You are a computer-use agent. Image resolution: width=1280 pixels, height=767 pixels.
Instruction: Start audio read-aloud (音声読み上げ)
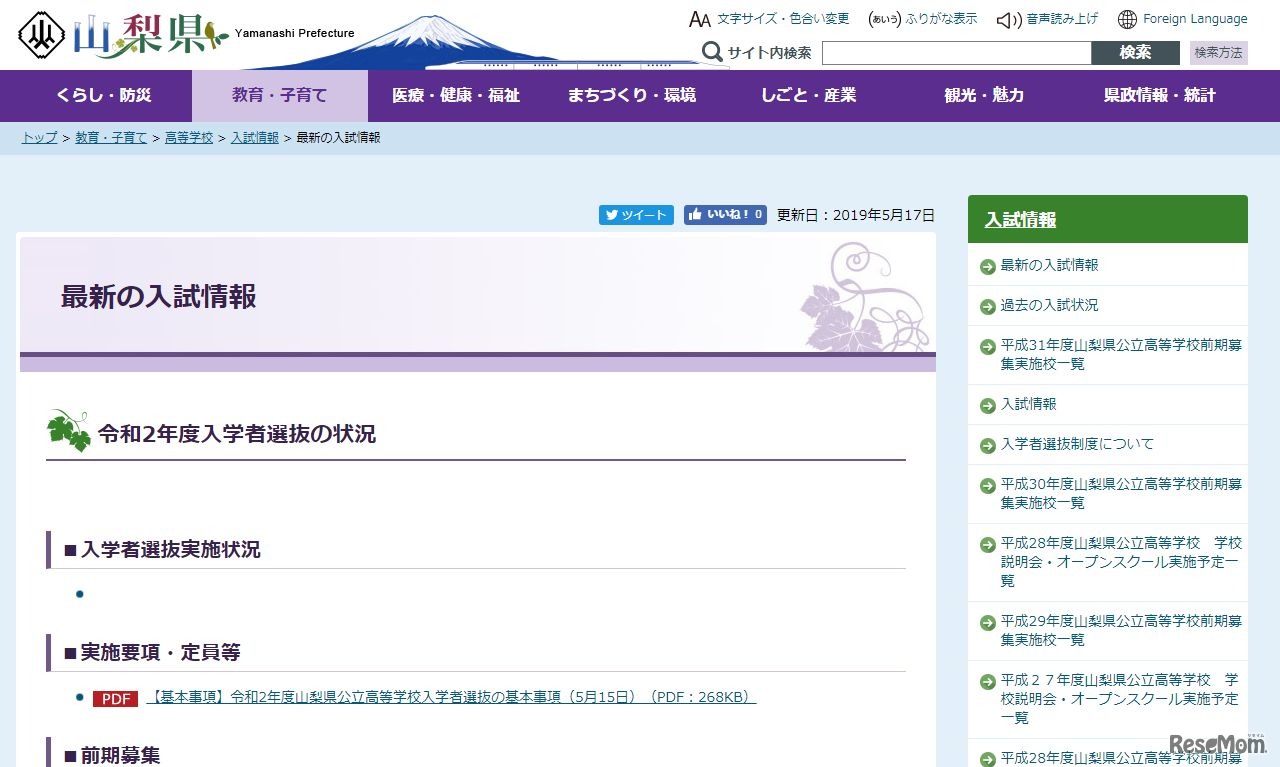click(x=1048, y=19)
